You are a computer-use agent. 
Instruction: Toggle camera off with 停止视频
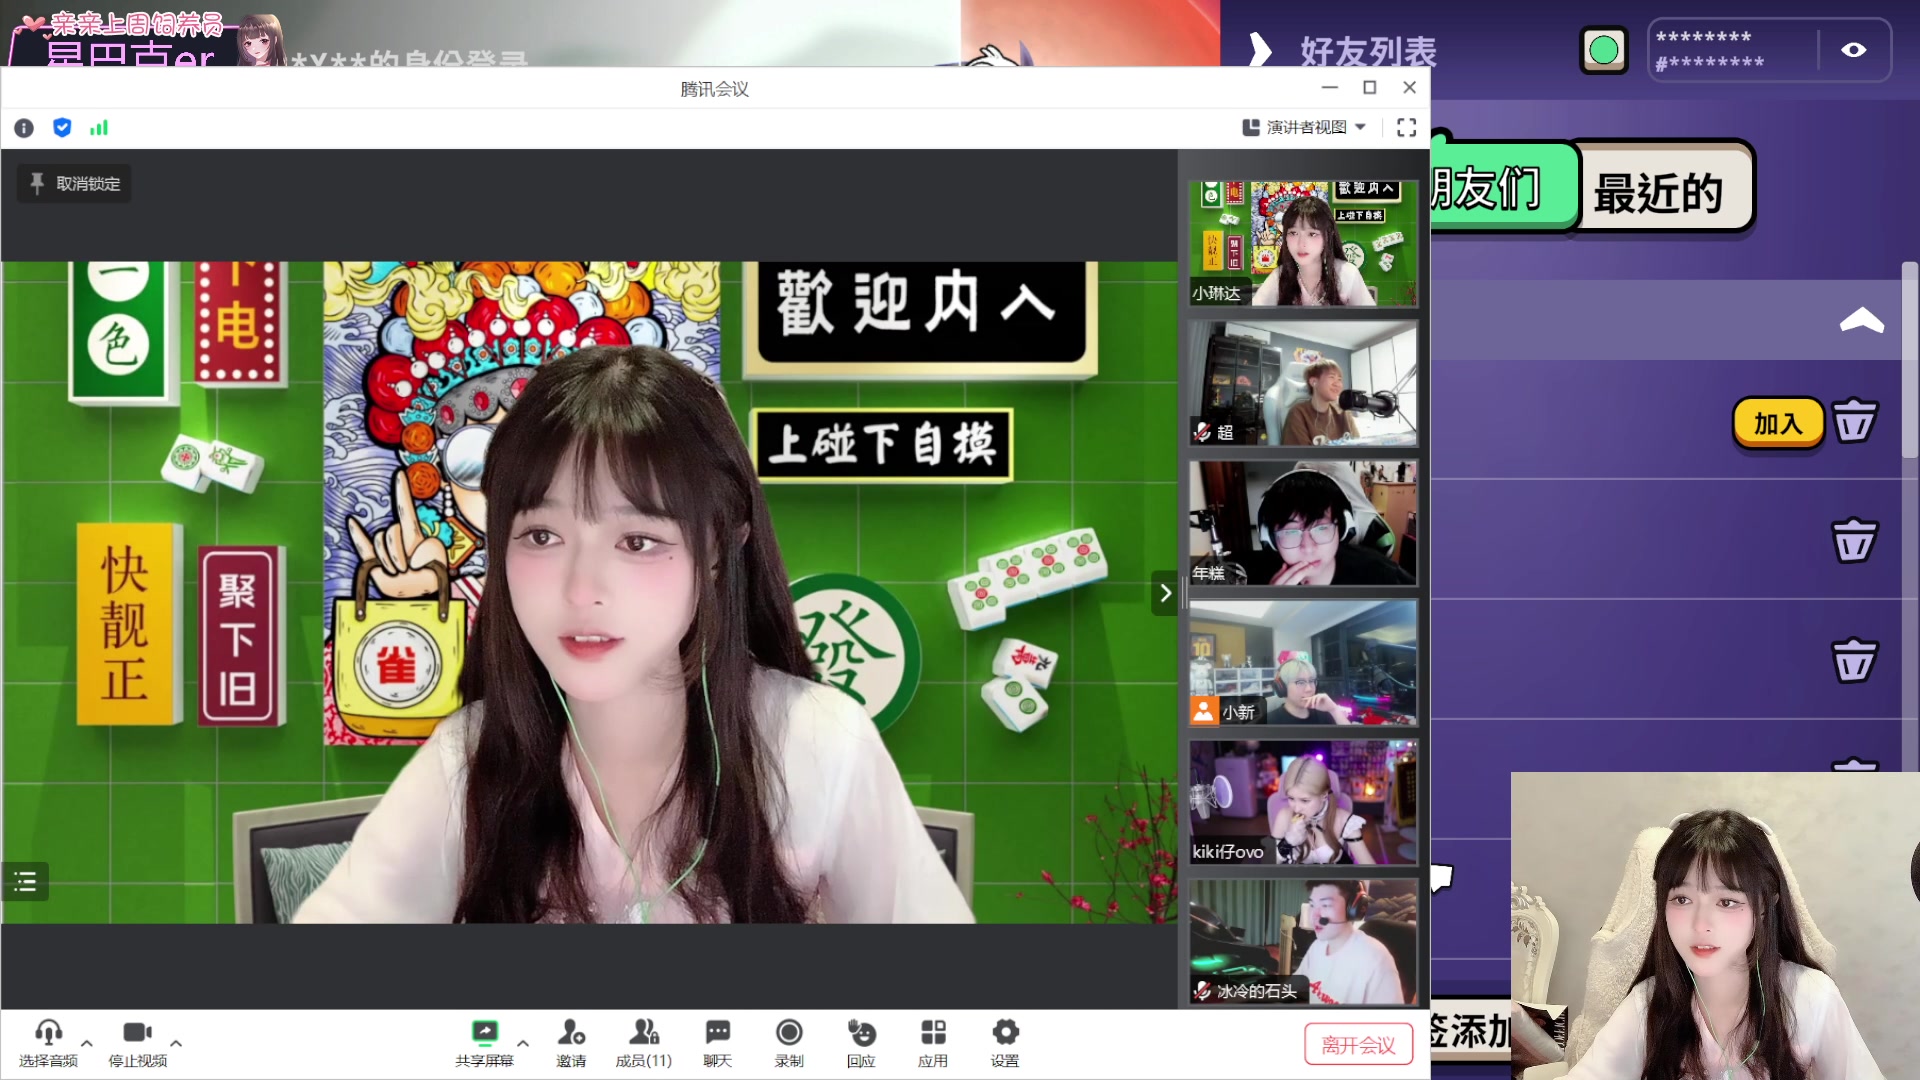coord(137,1042)
